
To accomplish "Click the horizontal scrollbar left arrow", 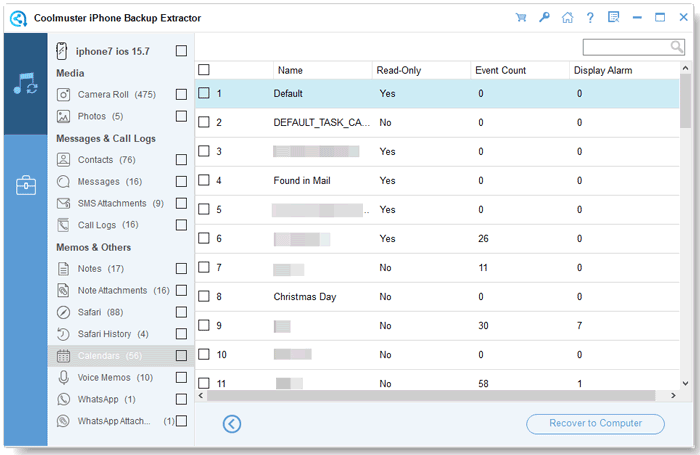I will [x=201, y=396].
